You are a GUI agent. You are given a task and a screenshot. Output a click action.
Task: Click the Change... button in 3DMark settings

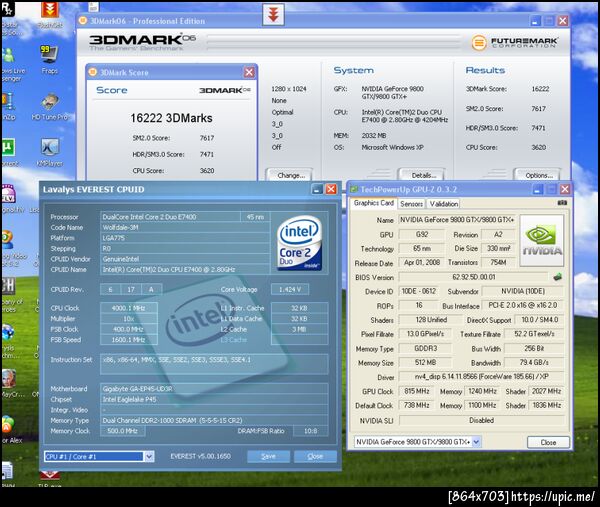coord(291,175)
